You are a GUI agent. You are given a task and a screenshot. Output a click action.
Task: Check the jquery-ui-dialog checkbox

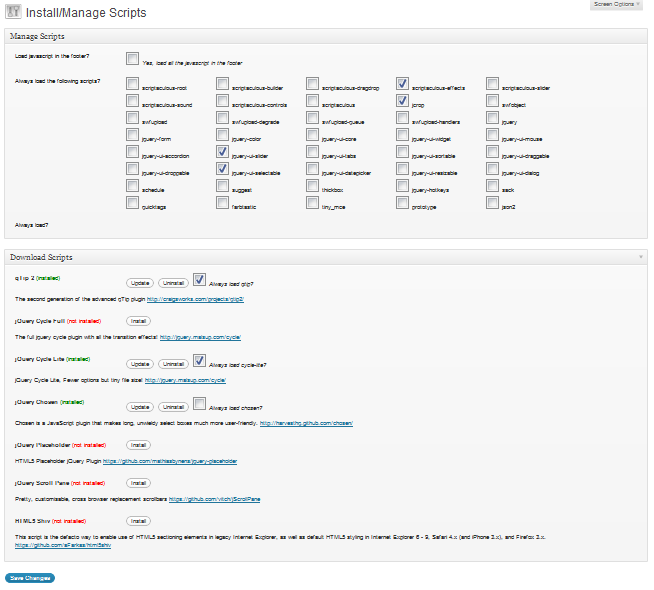click(493, 168)
